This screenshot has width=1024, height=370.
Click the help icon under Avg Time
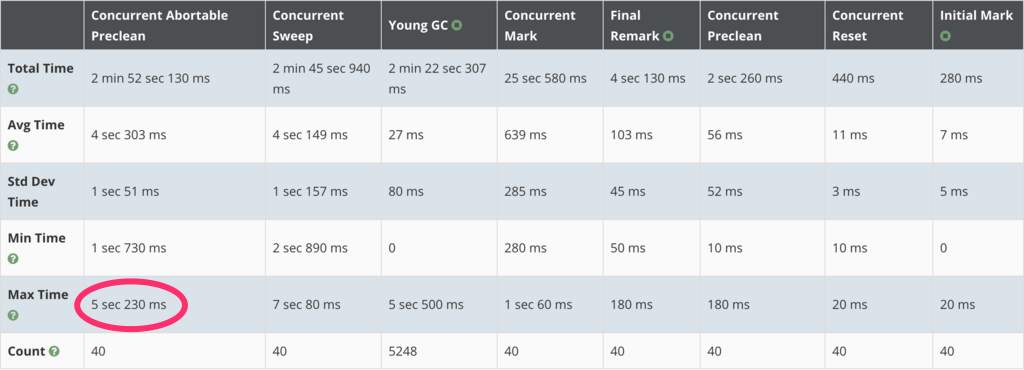pyautogui.click(x=13, y=146)
